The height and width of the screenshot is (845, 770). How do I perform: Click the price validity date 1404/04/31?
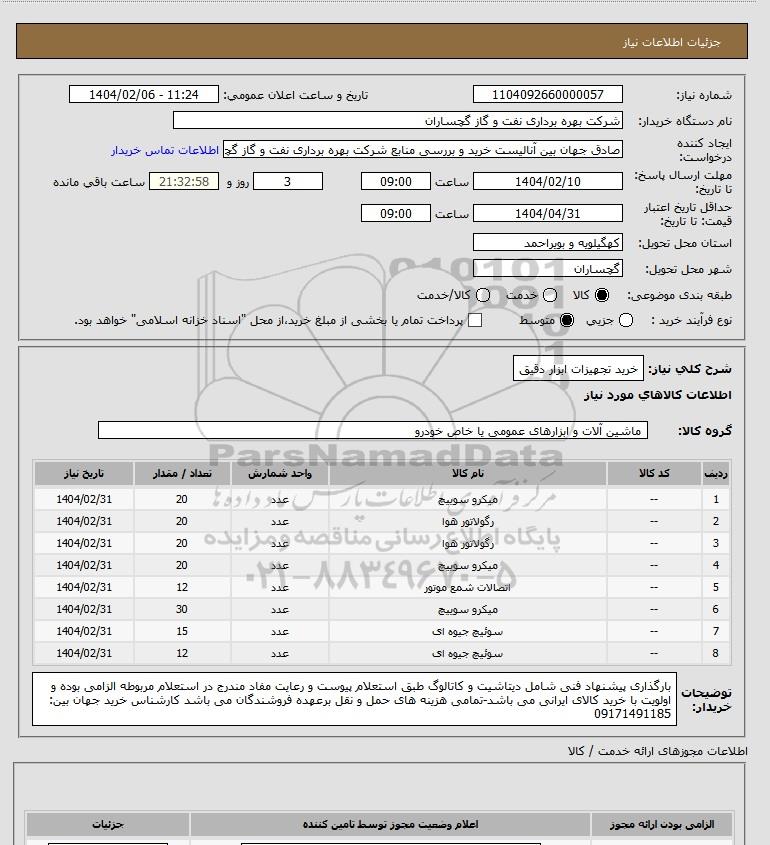(547, 213)
